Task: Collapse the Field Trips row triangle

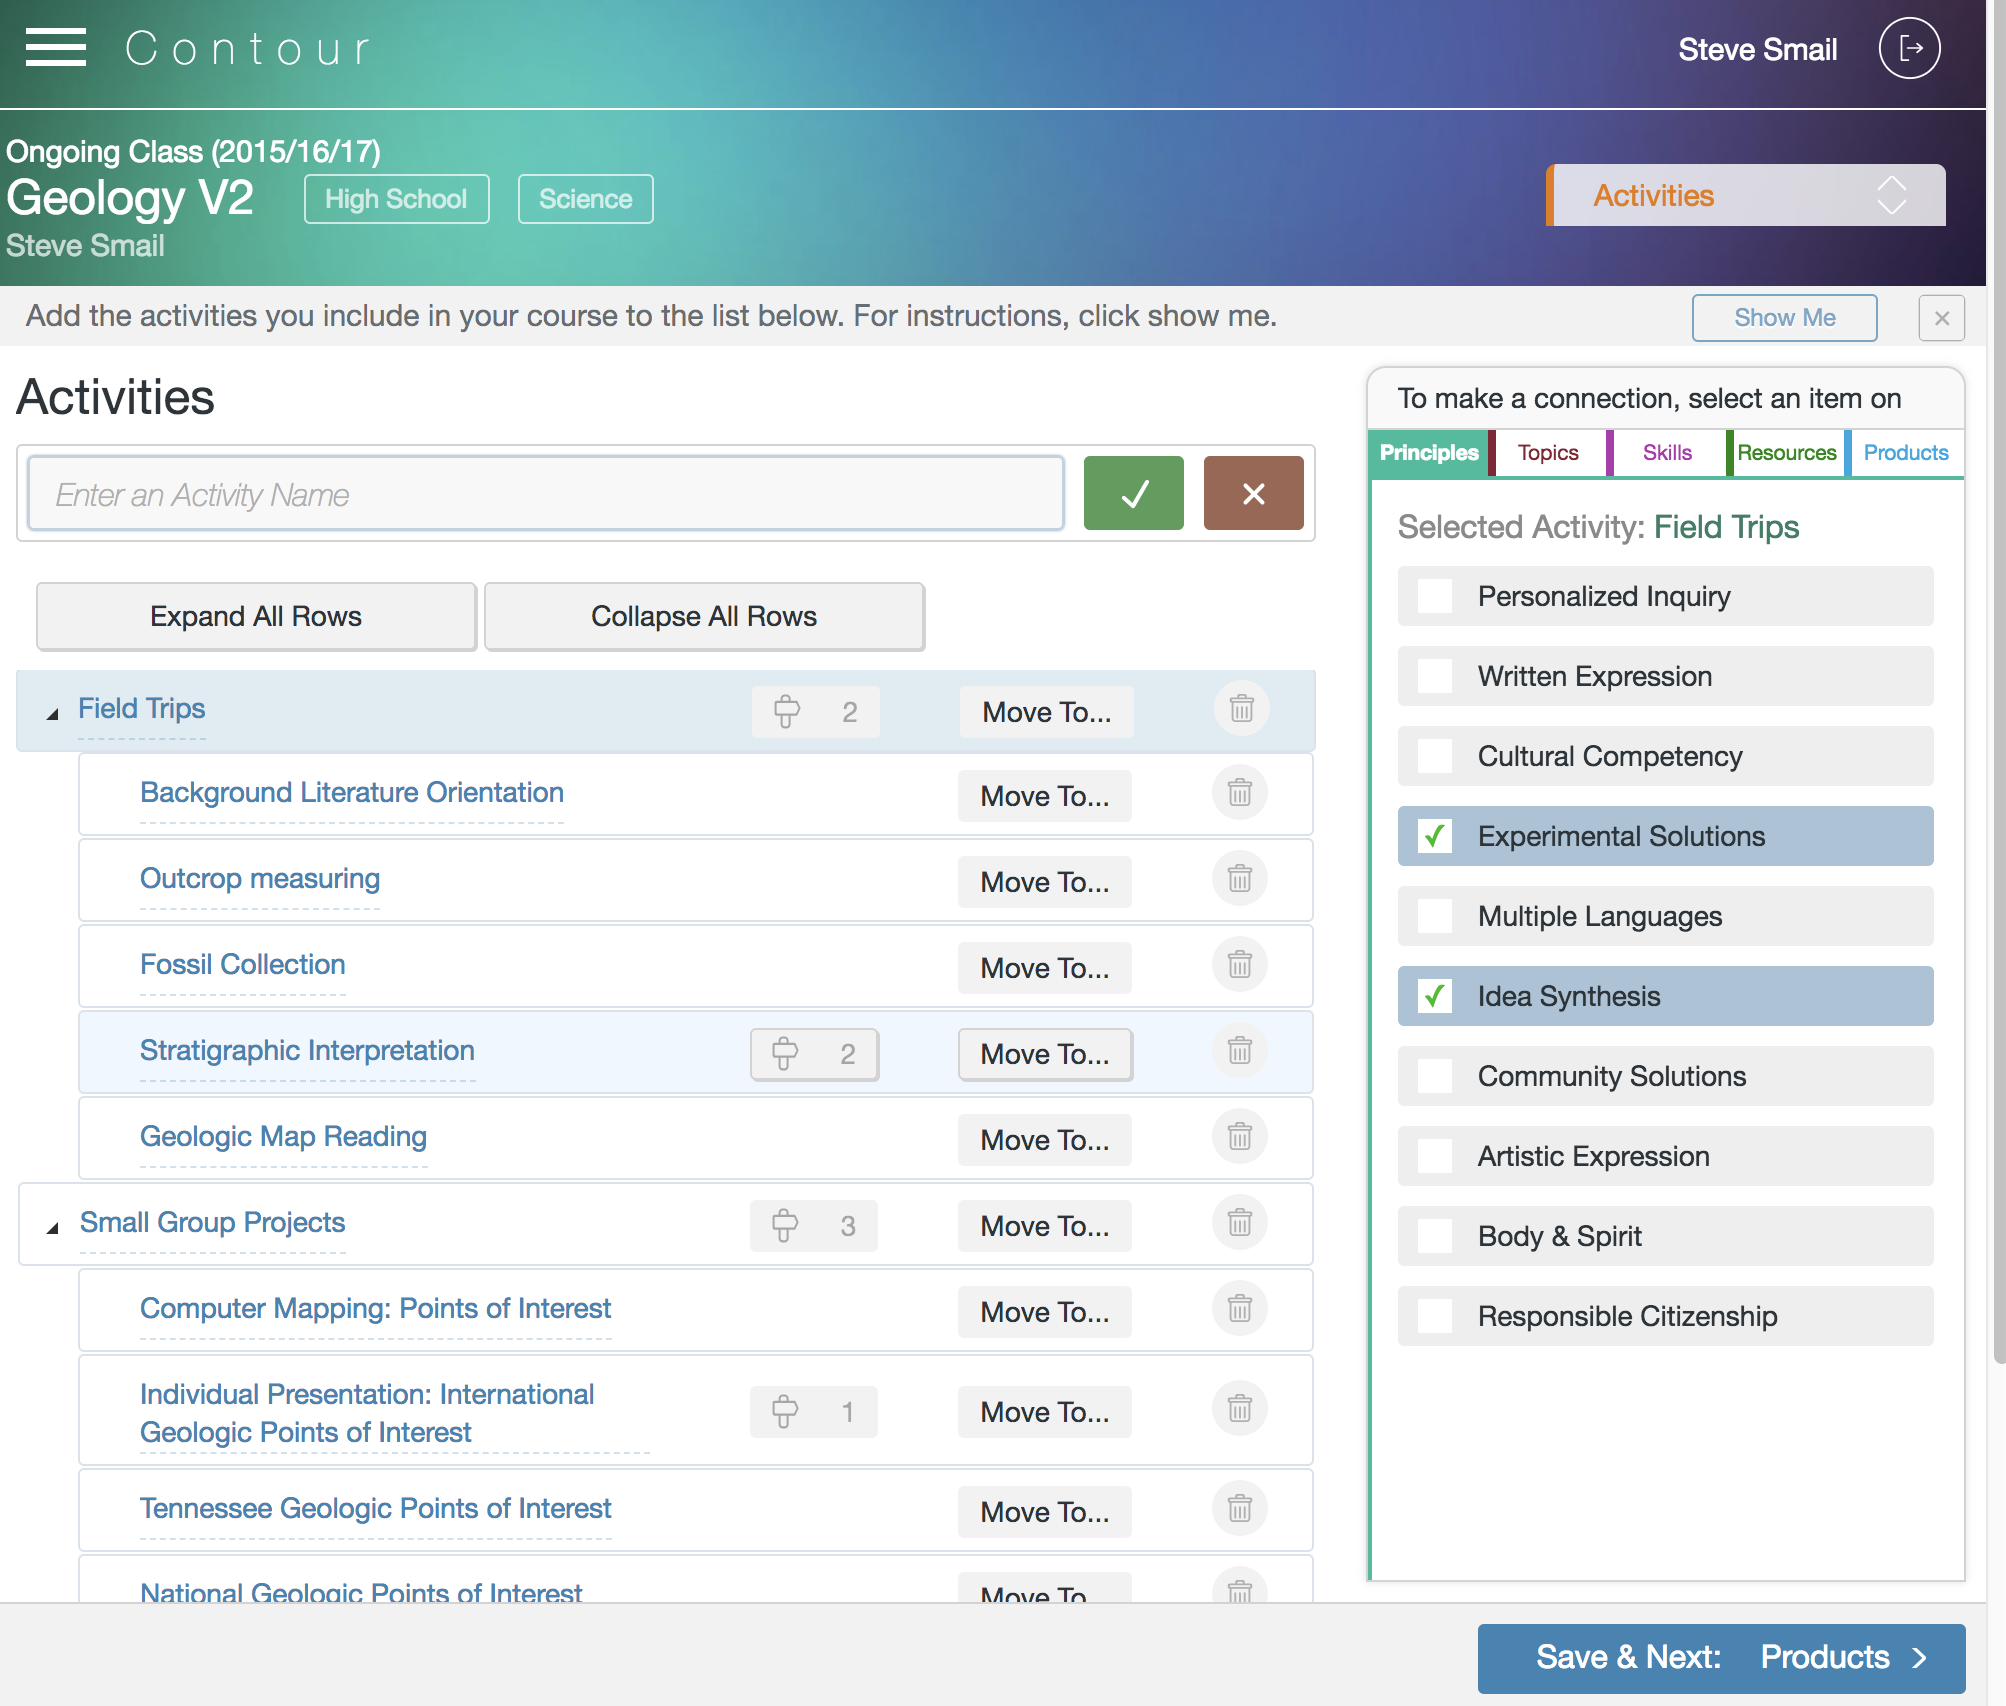Action: (x=53, y=714)
